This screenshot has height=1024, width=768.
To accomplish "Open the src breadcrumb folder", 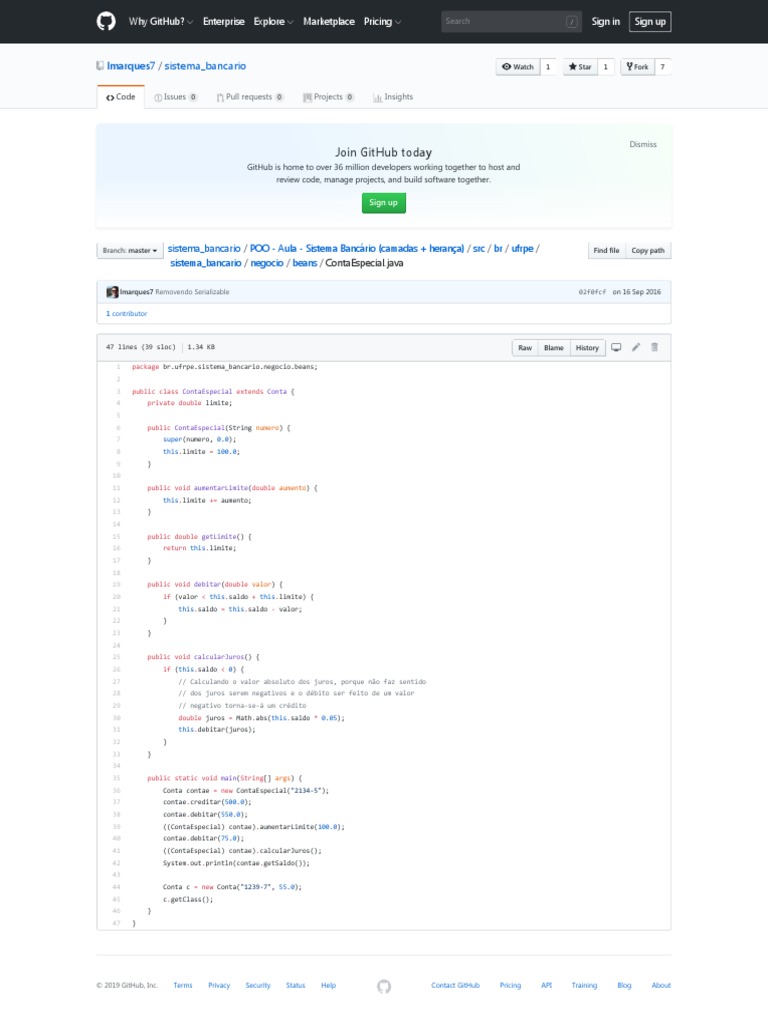I will pos(479,249).
